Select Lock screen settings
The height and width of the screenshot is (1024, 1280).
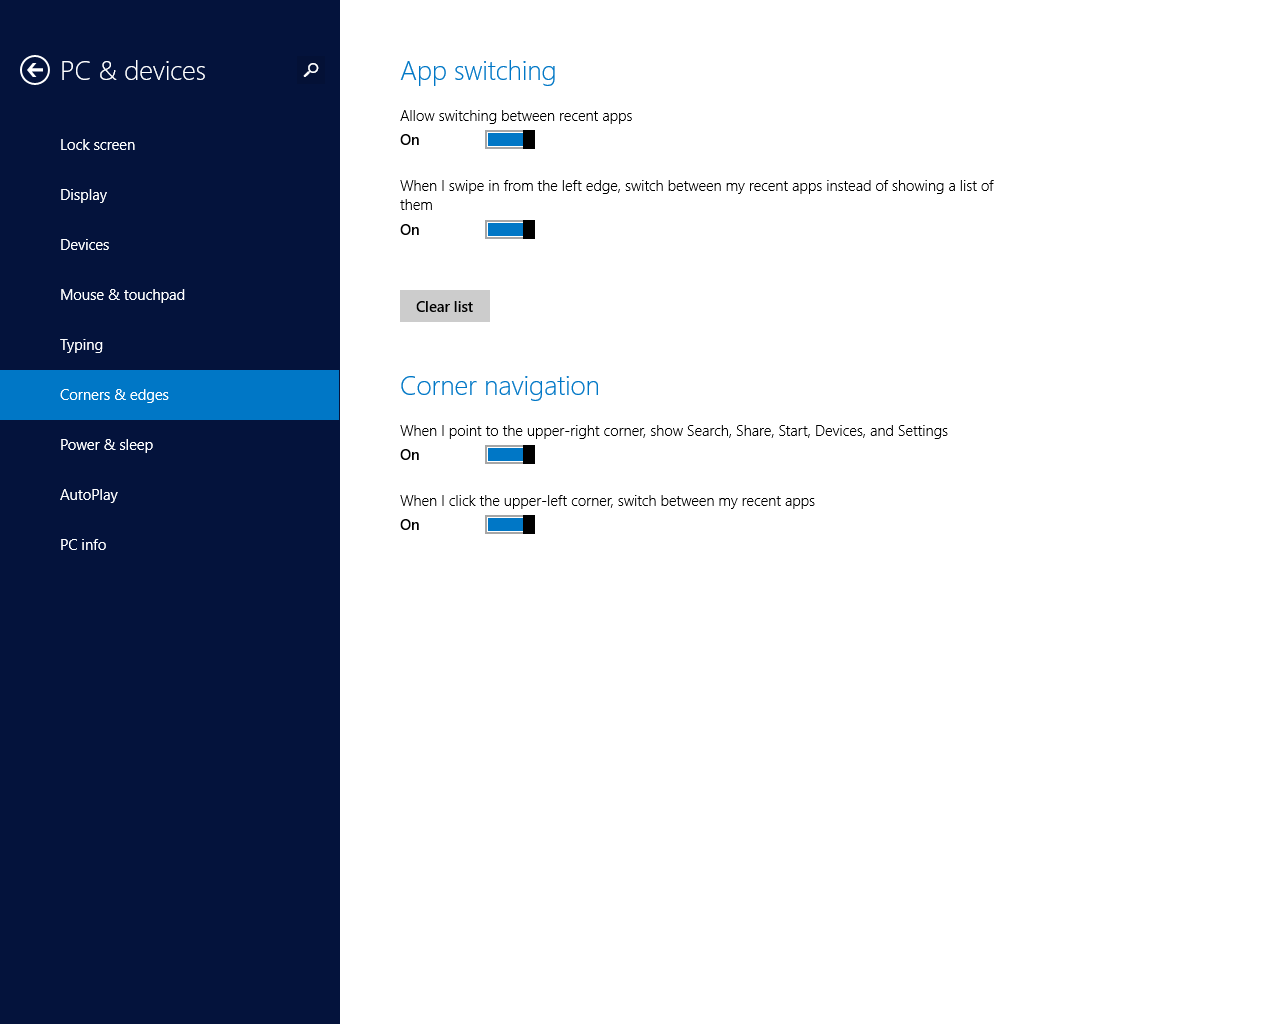point(97,144)
